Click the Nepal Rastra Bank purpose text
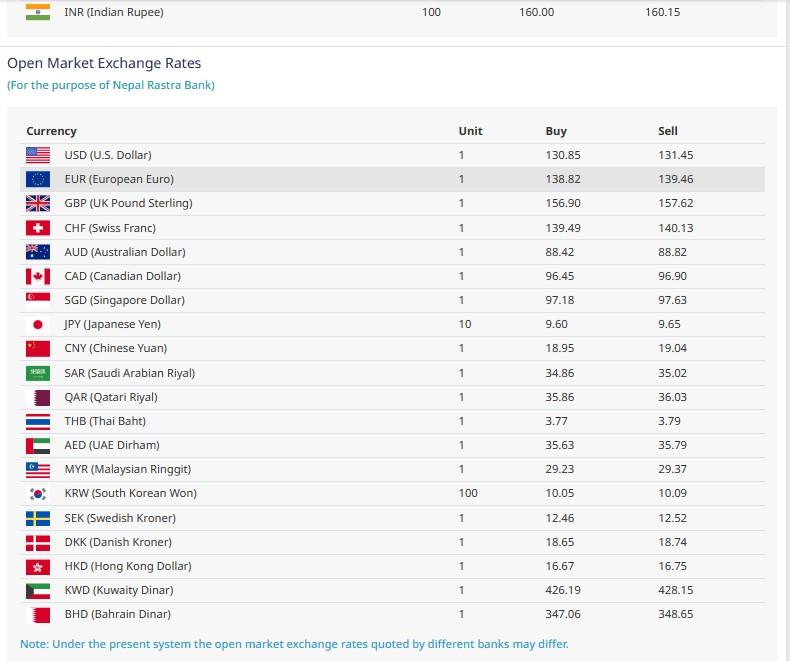Image resolution: width=790 pixels, height=661 pixels. tap(111, 85)
